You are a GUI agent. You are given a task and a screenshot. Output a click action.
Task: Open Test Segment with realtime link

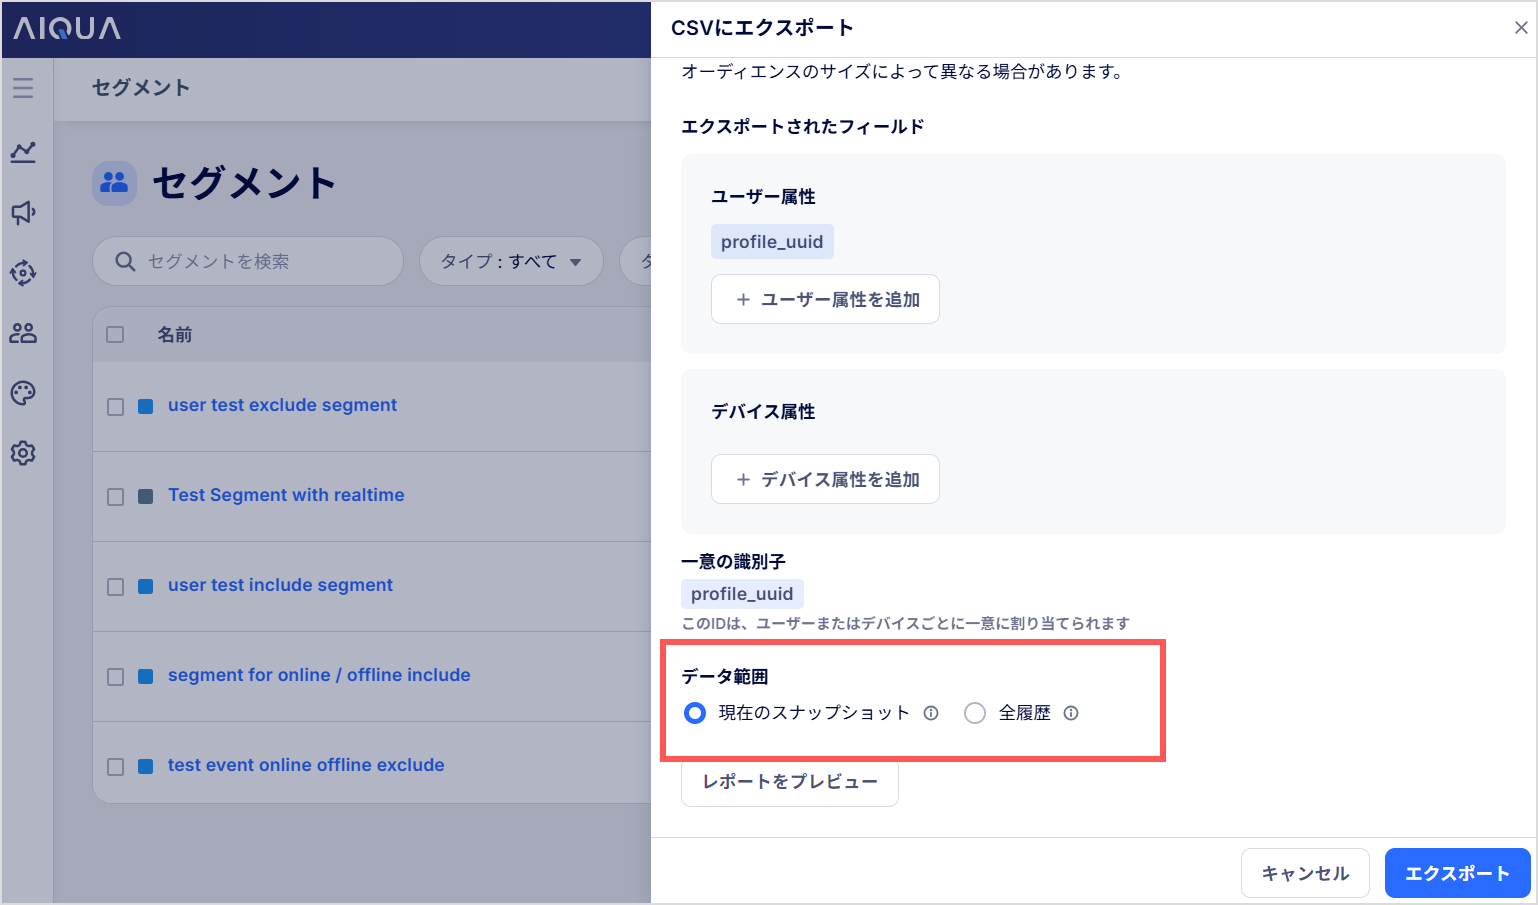pyautogui.click(x=286, y=495)
